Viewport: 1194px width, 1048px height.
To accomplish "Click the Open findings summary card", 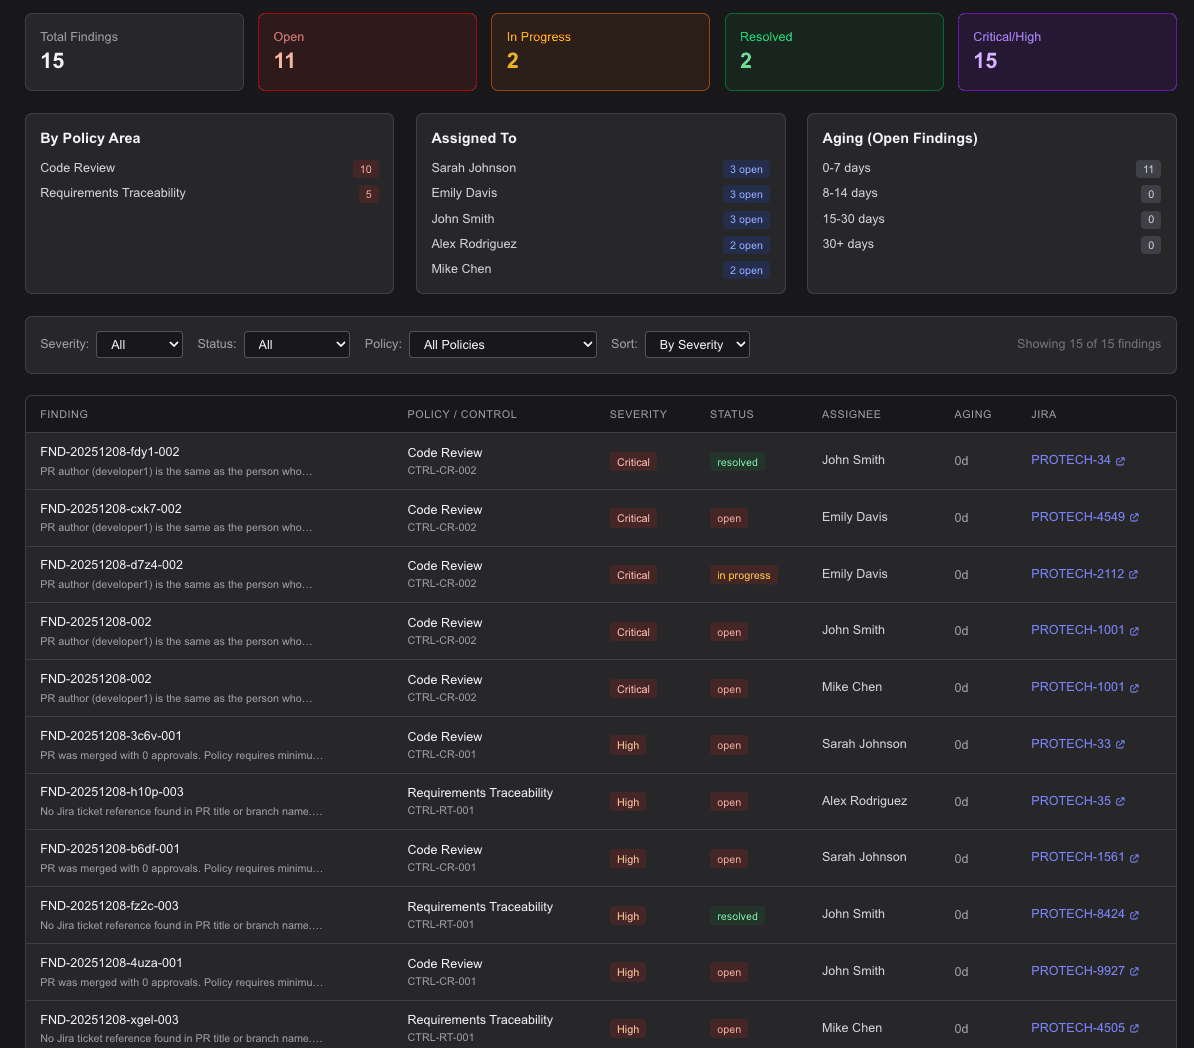I will coord(367,51).
